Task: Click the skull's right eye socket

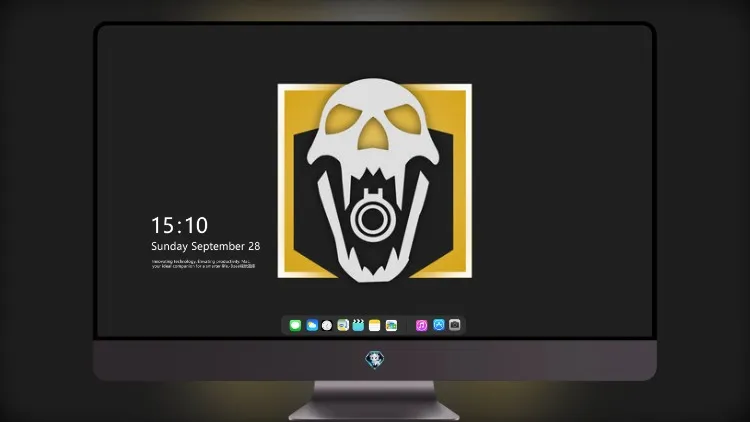Action: tap(403, 119)
